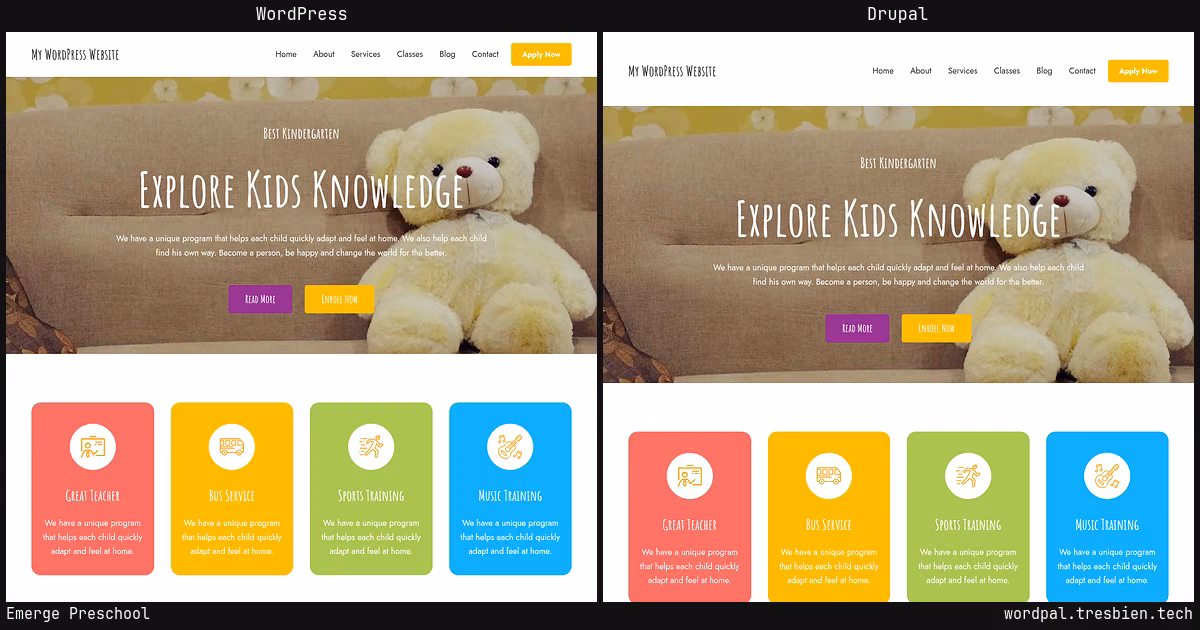Image resolution: width=1200 pixels, height=630 pixels.
Task: Click Great Teacher card description in WordPress panel
Action: (x=92, y=537)
